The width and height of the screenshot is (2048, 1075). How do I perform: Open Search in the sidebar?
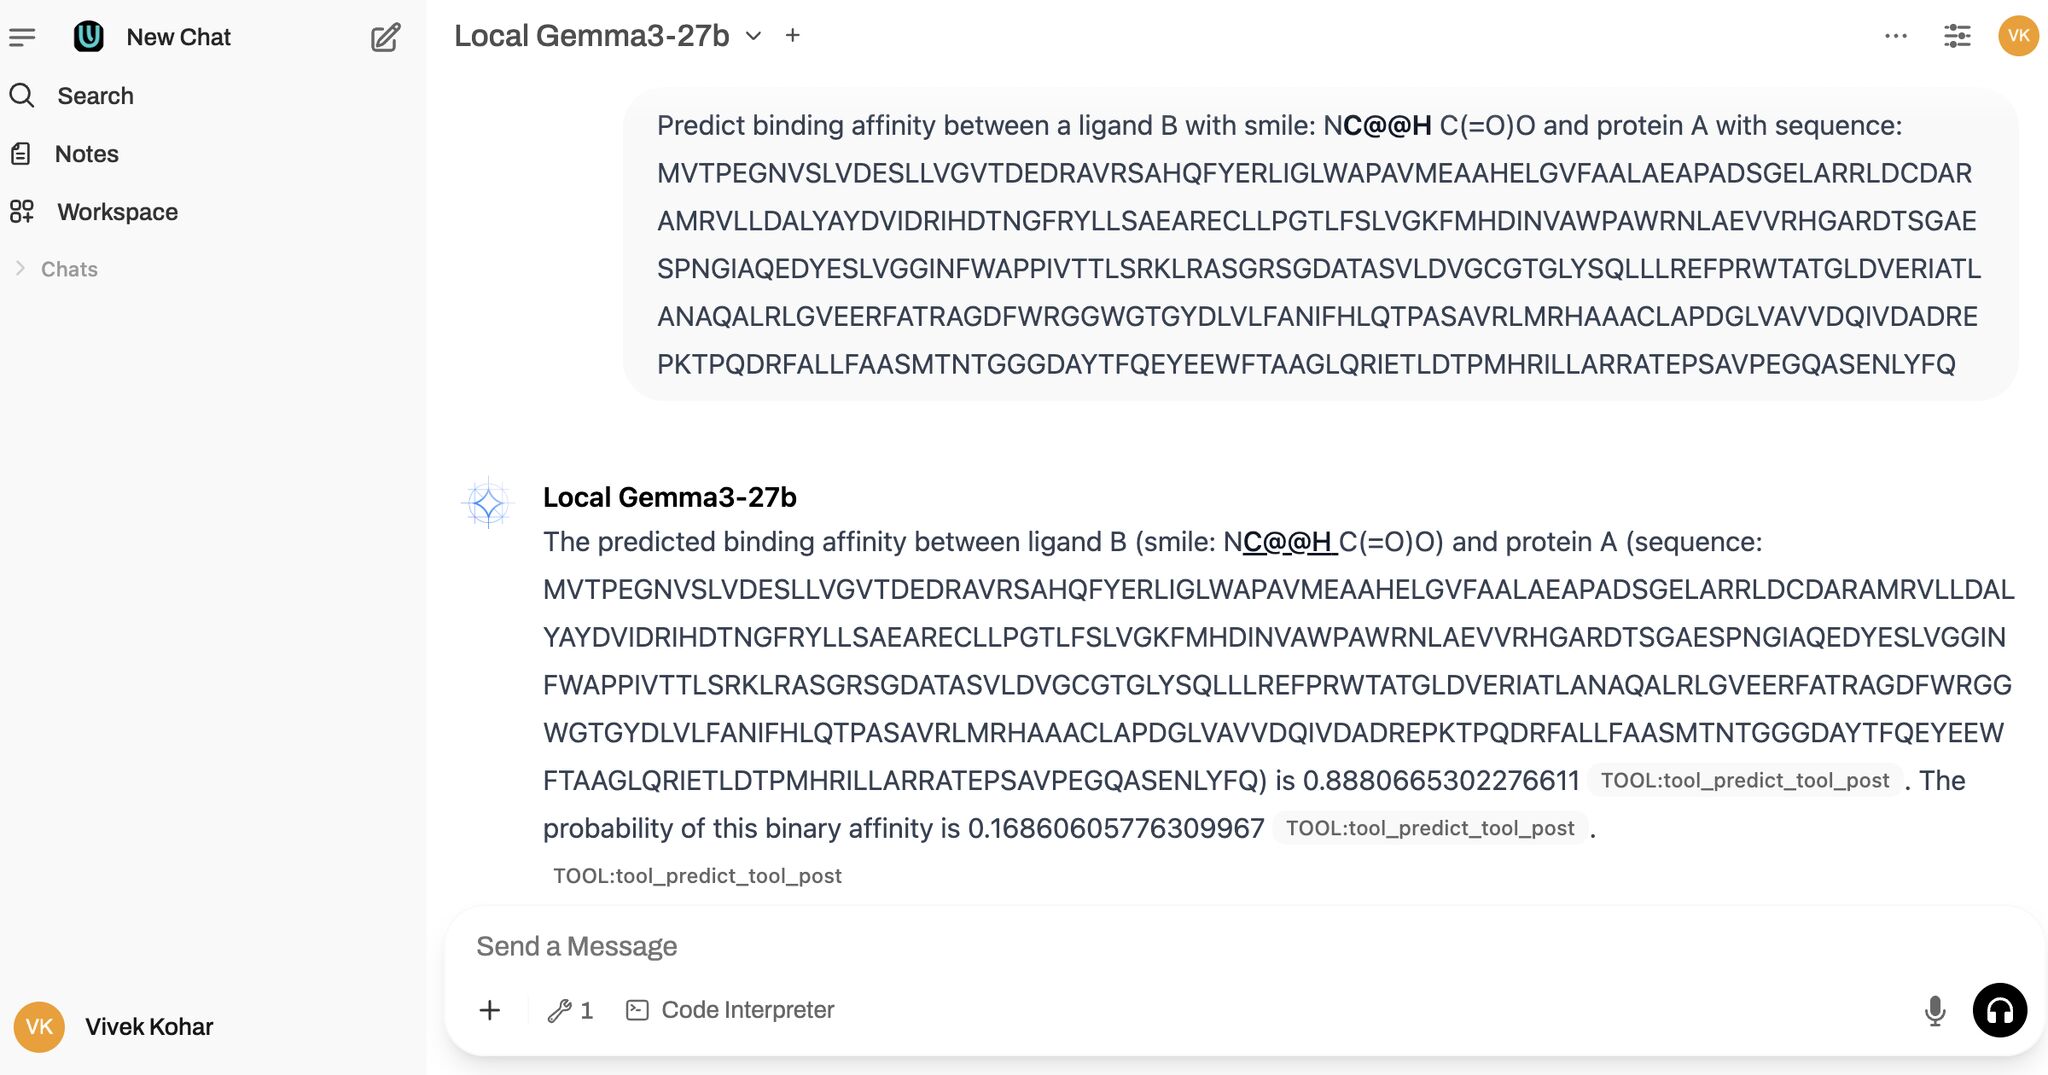(95, 96)
